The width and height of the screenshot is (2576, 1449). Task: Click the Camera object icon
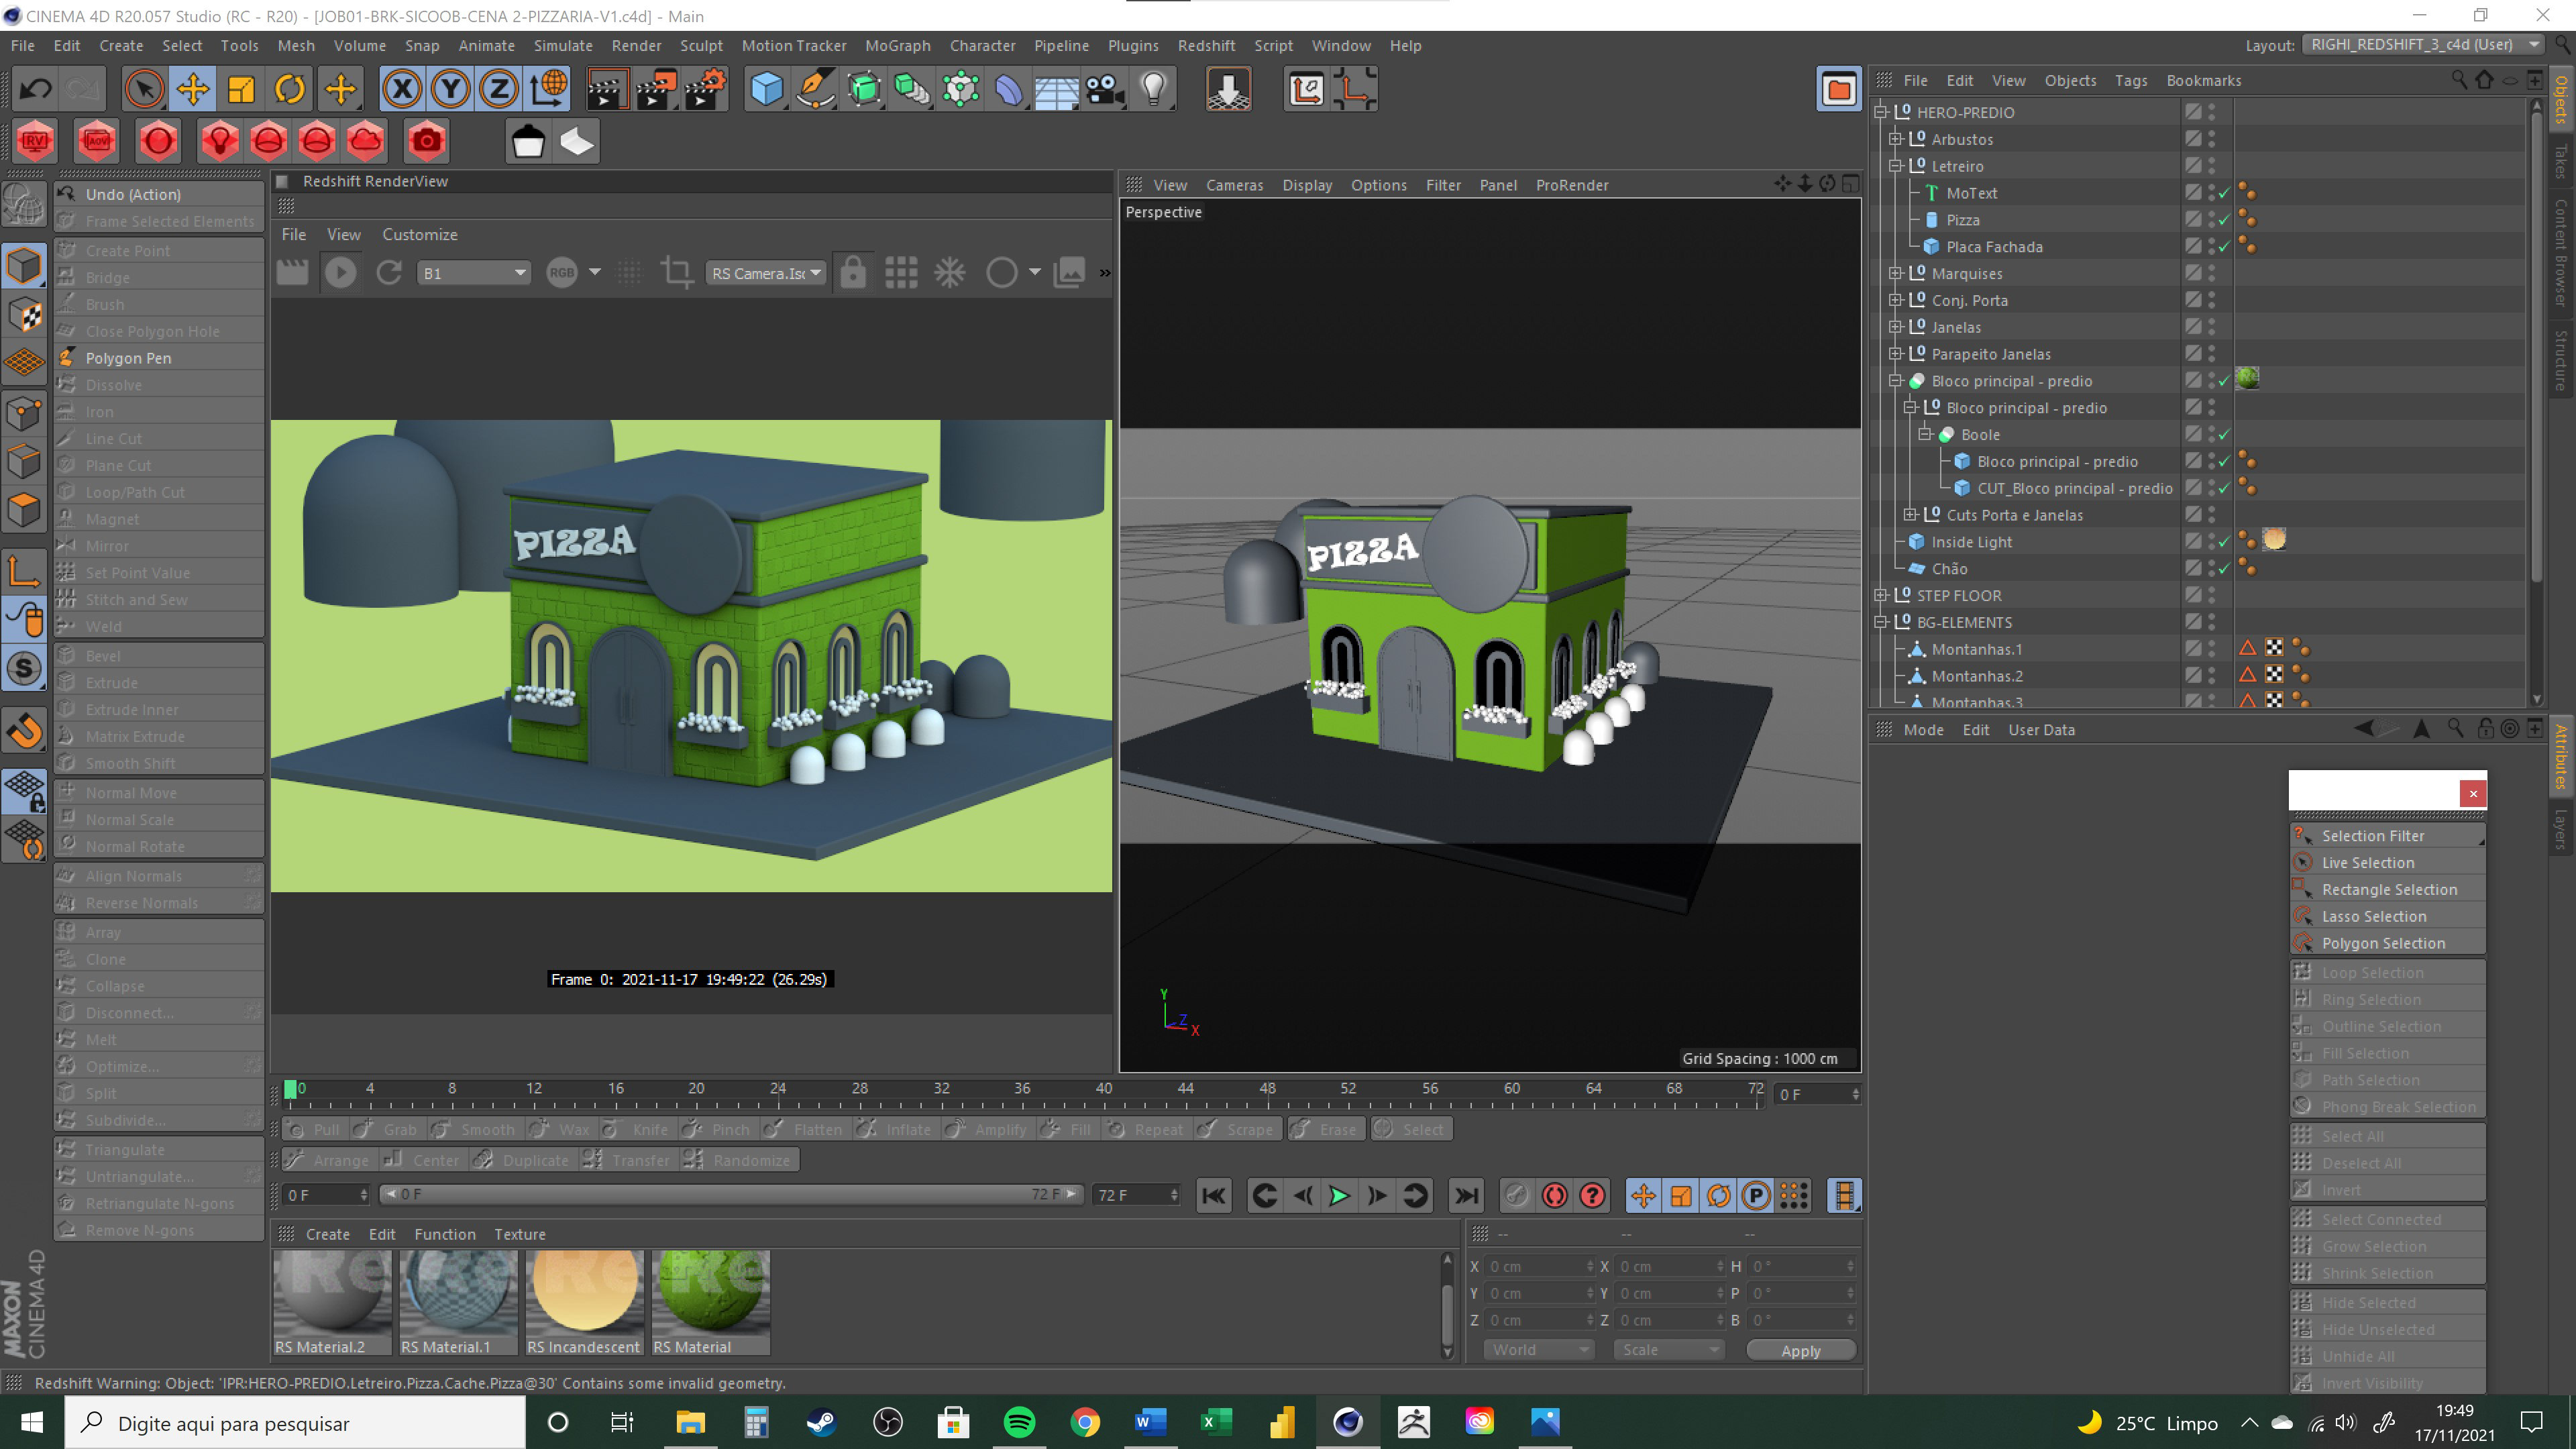pyautogui.click(x=1106, y=89)
